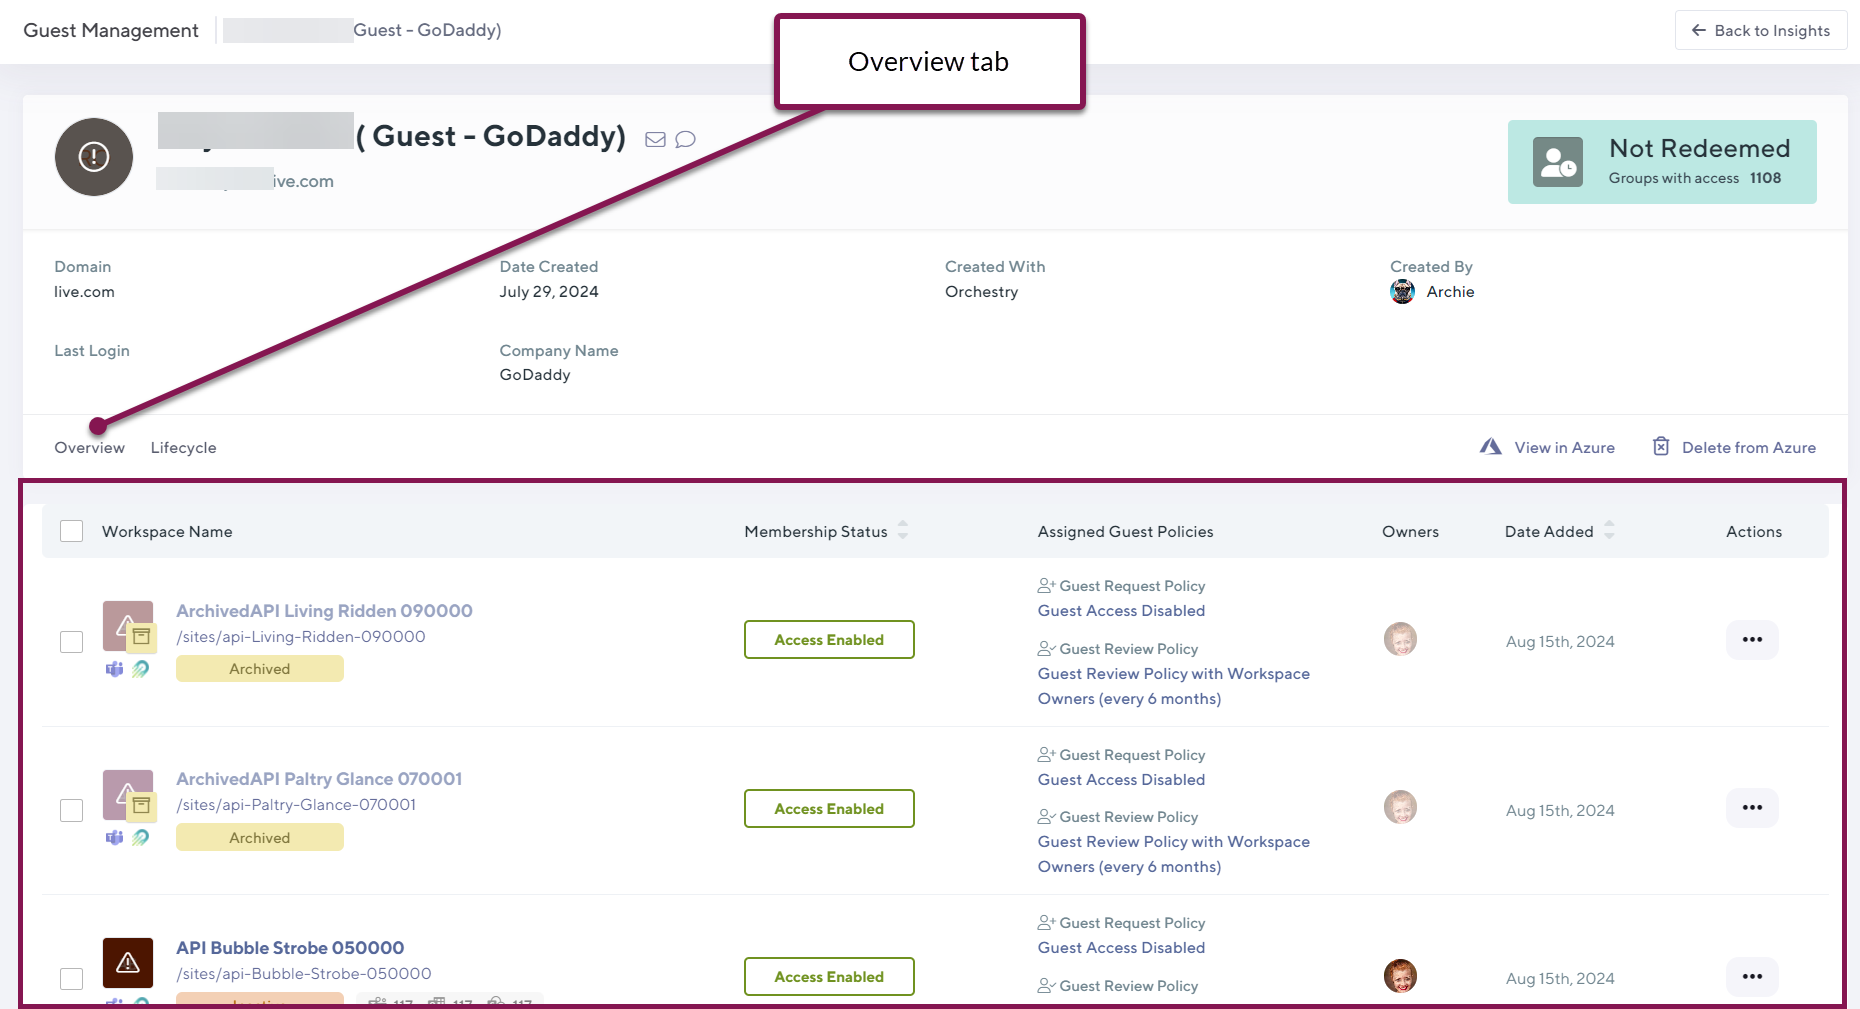
Task: Select the Overview tab
Action: [x=90, y=448]
